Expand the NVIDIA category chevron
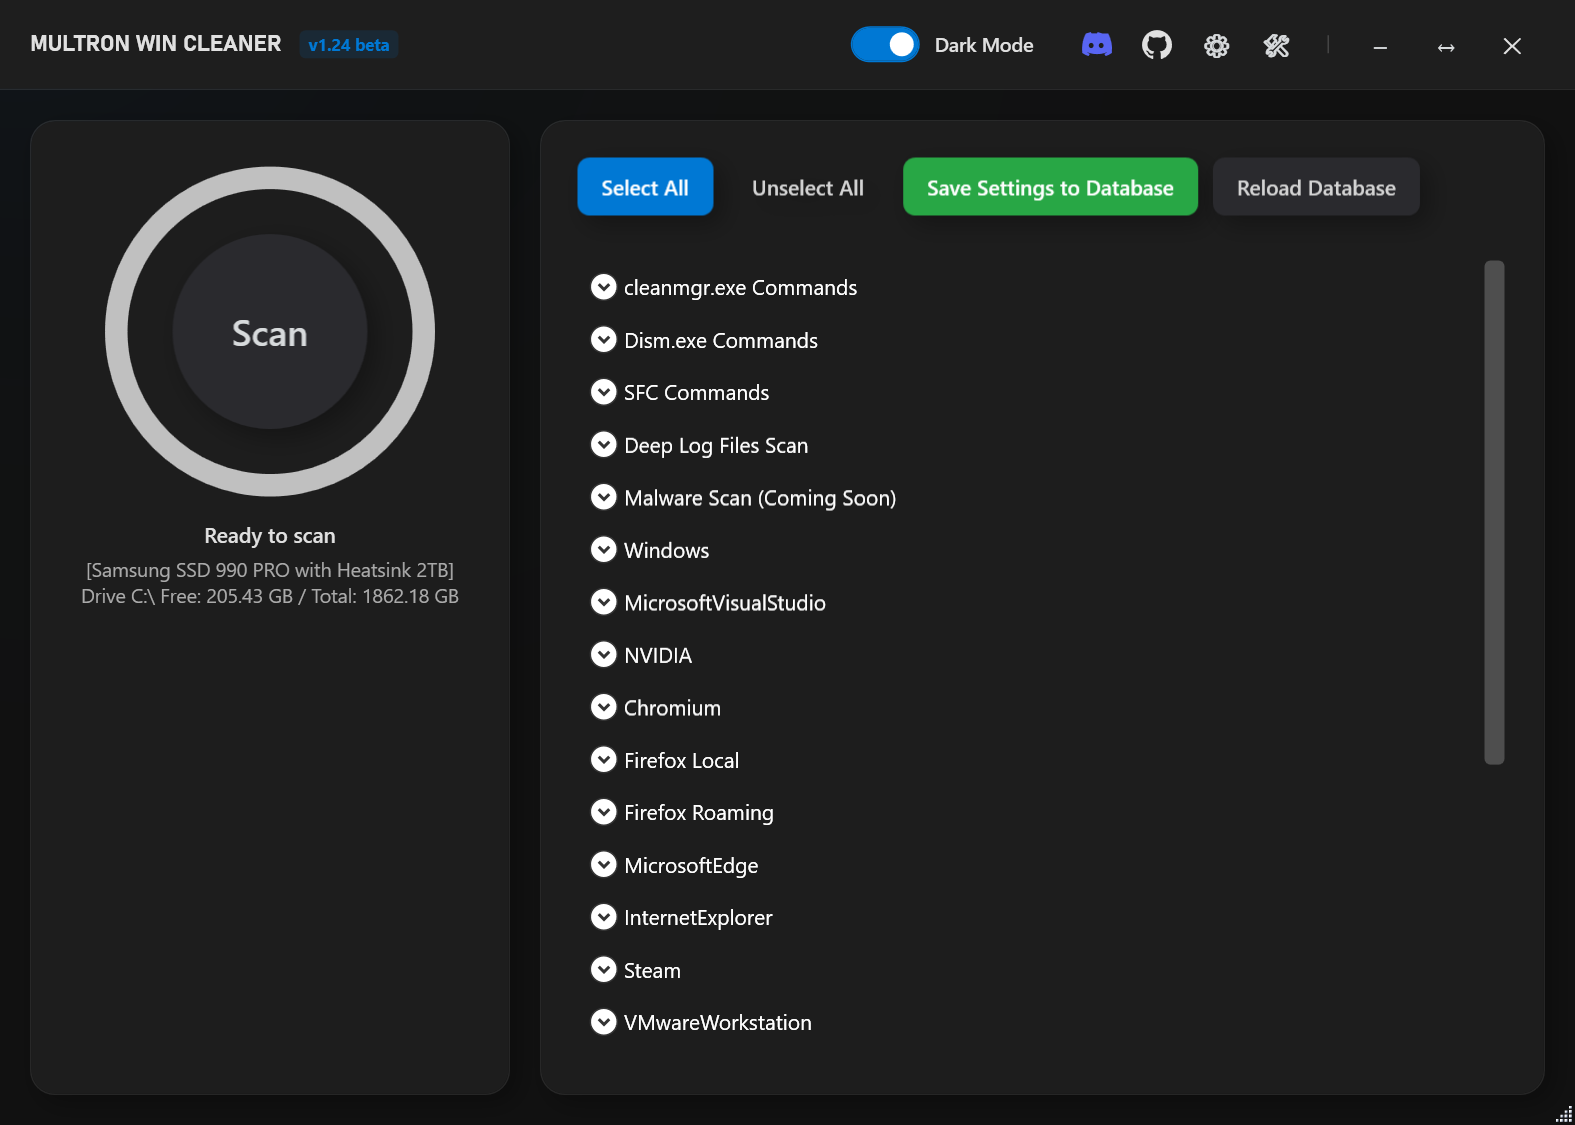Screen dimensions: 1575x1125 pyautogui.click(x=604, y=655)
